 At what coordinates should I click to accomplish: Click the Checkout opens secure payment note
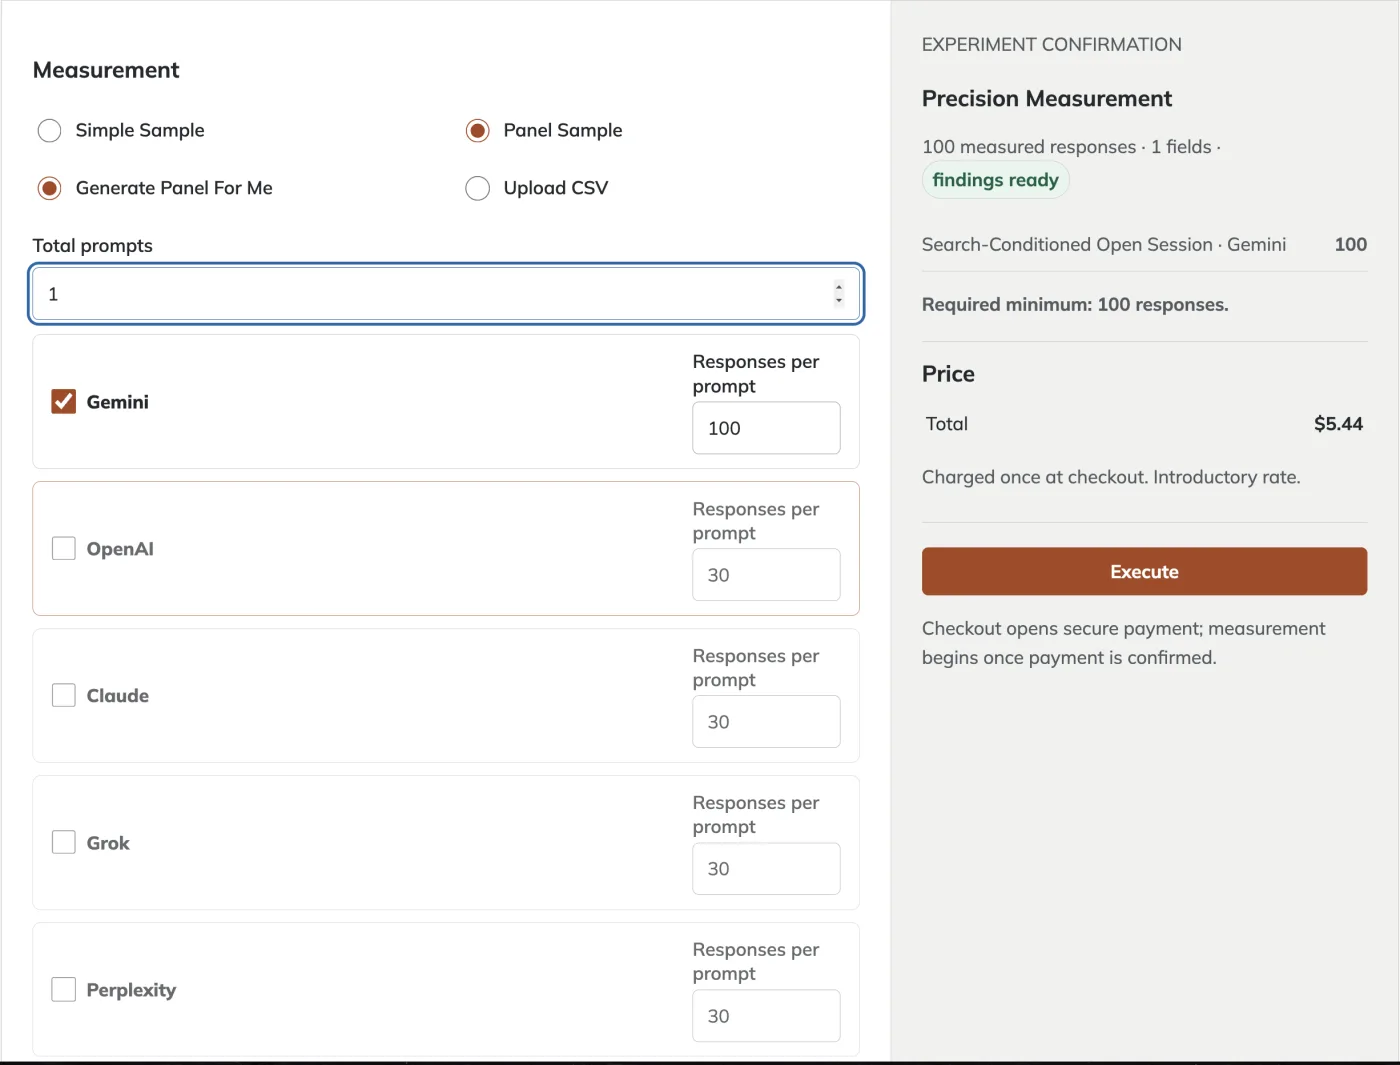point(1124,643)
